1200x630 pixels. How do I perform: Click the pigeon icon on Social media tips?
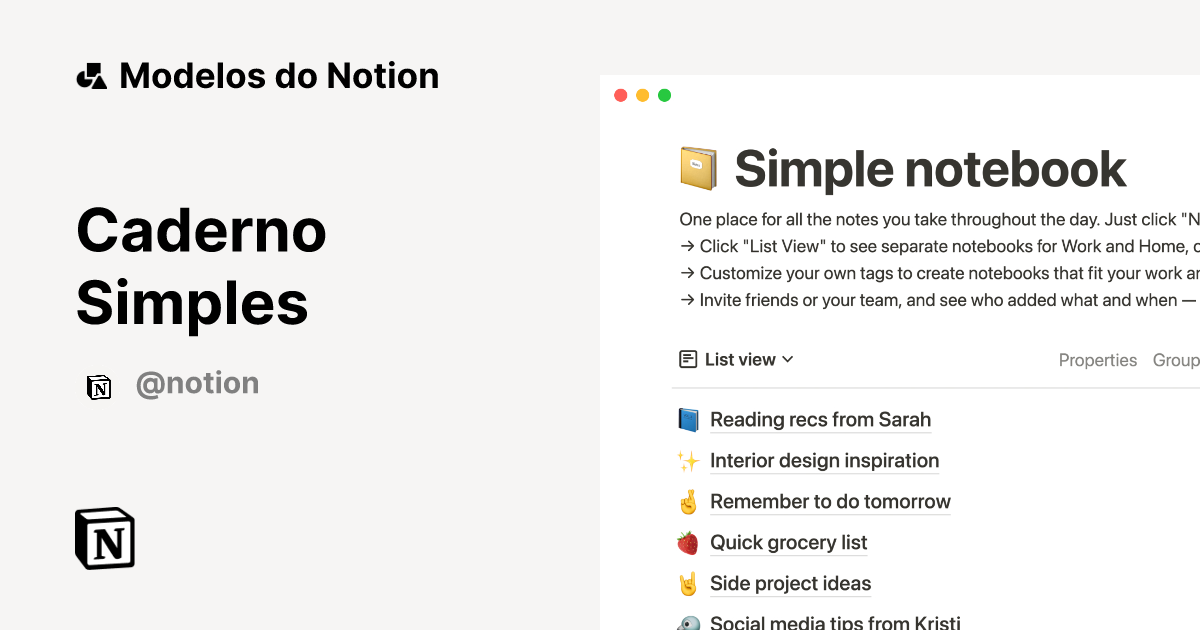point(688,621)
